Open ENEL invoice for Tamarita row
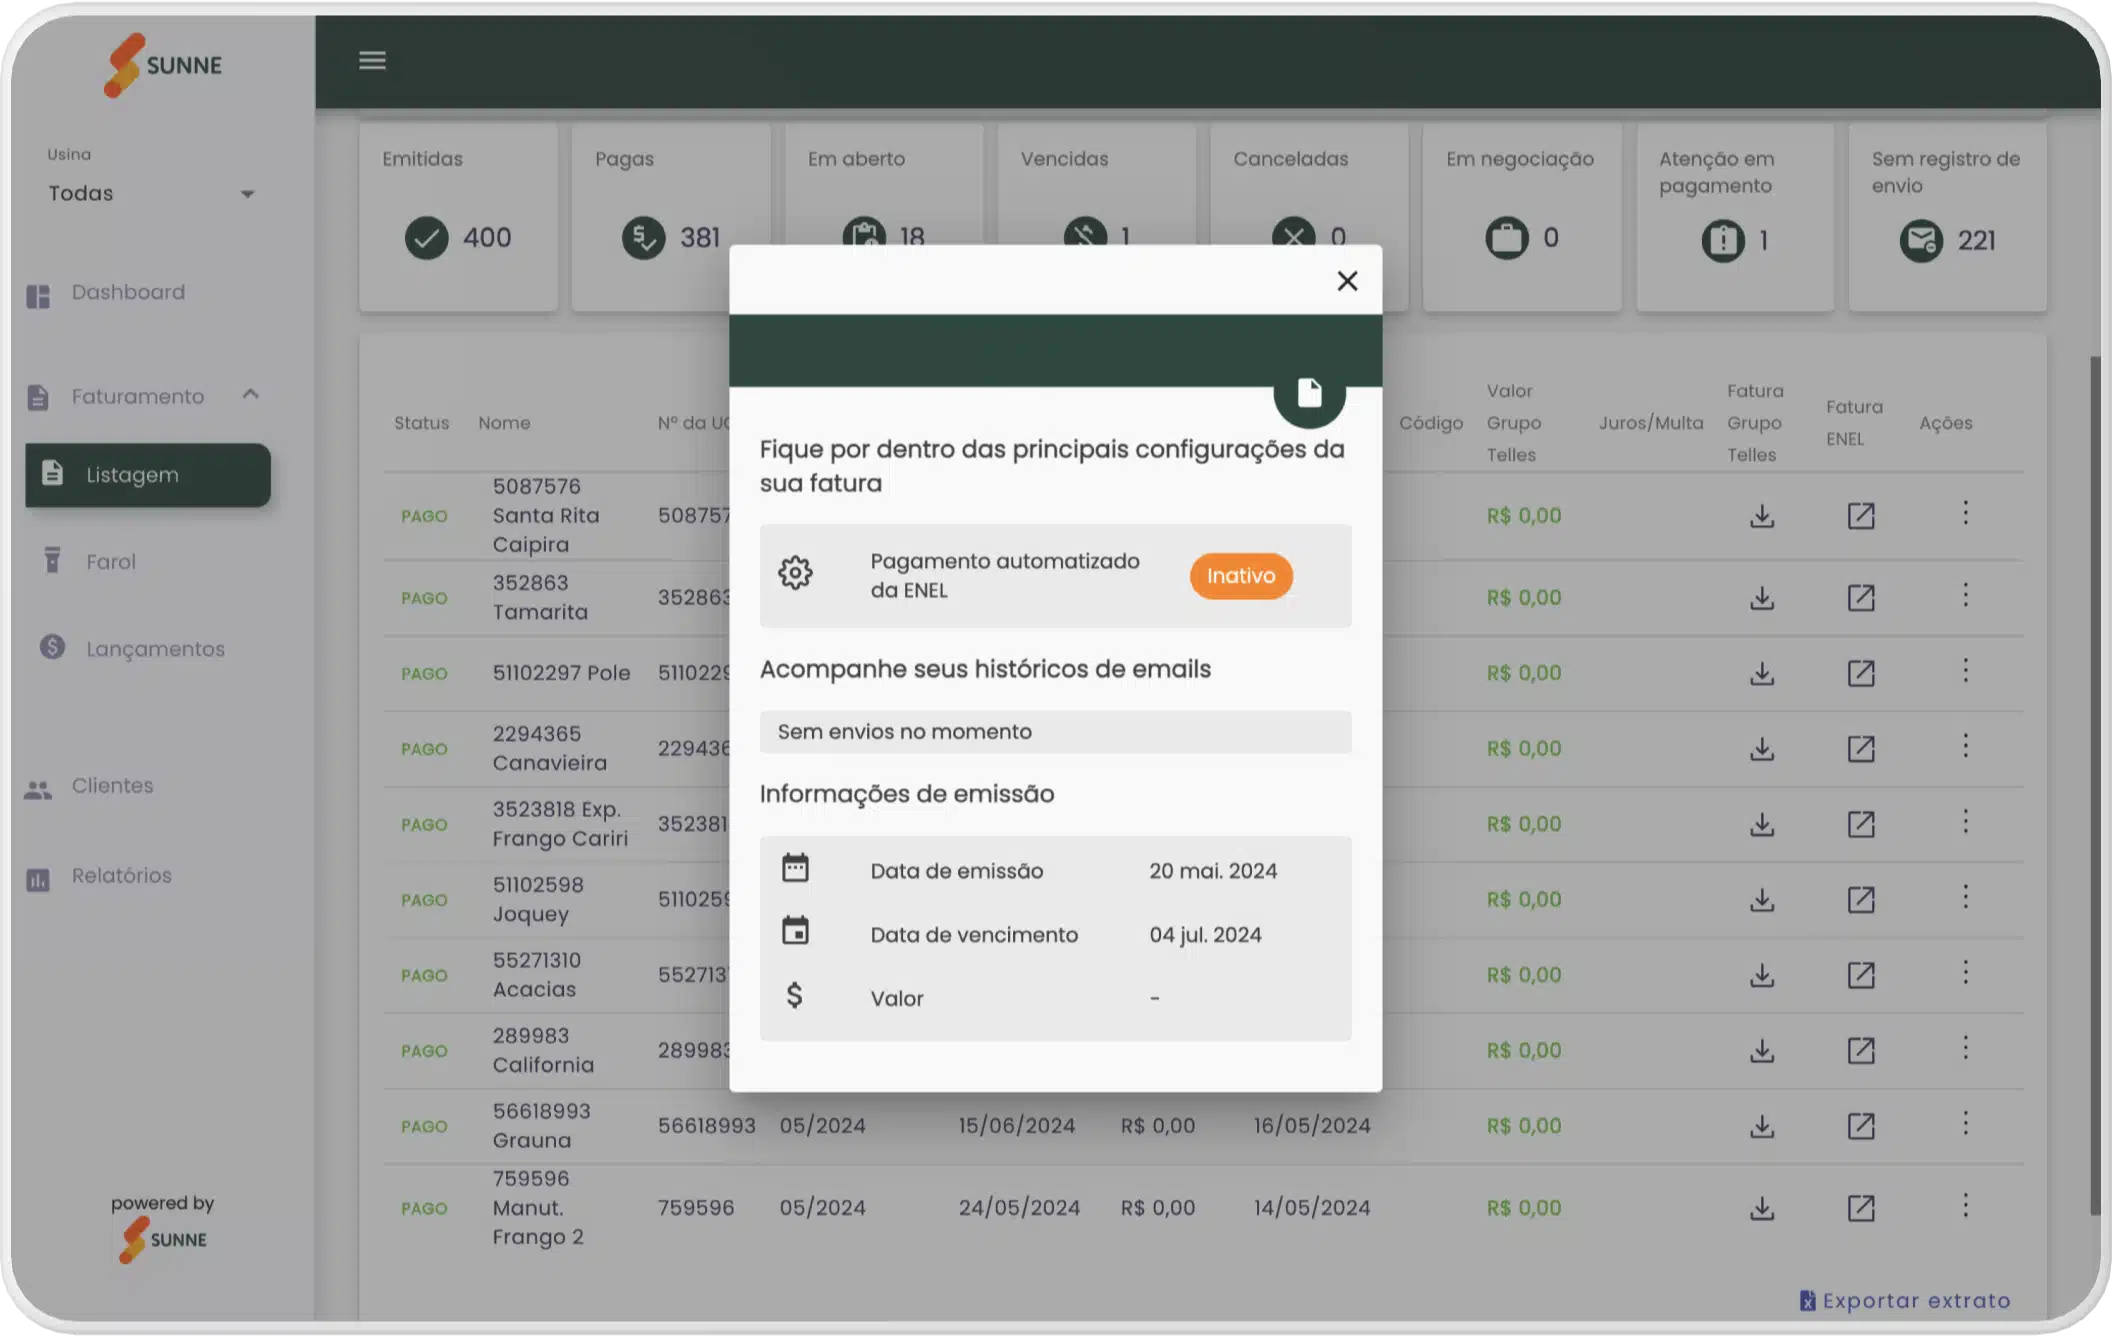Screen dimensions: 2112x1337 (x=1861, y=598)
